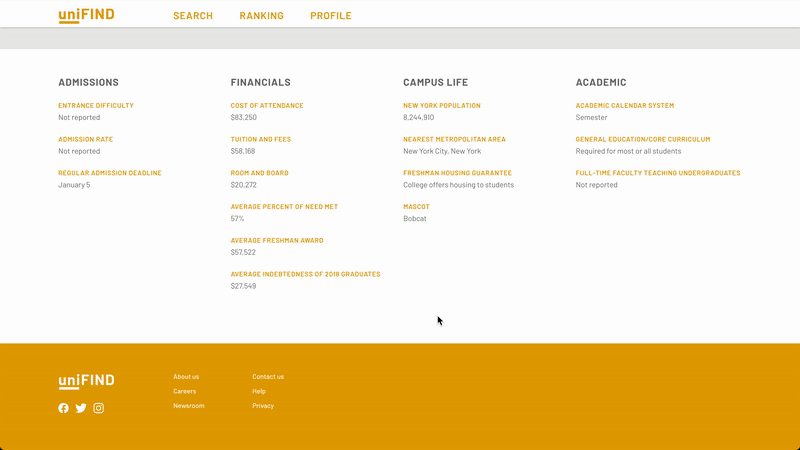The image size is (800, 450).
Task: Click GENERAL EDUCATION/CORE CURRICULUM label
Action: (x=643, y=139)
